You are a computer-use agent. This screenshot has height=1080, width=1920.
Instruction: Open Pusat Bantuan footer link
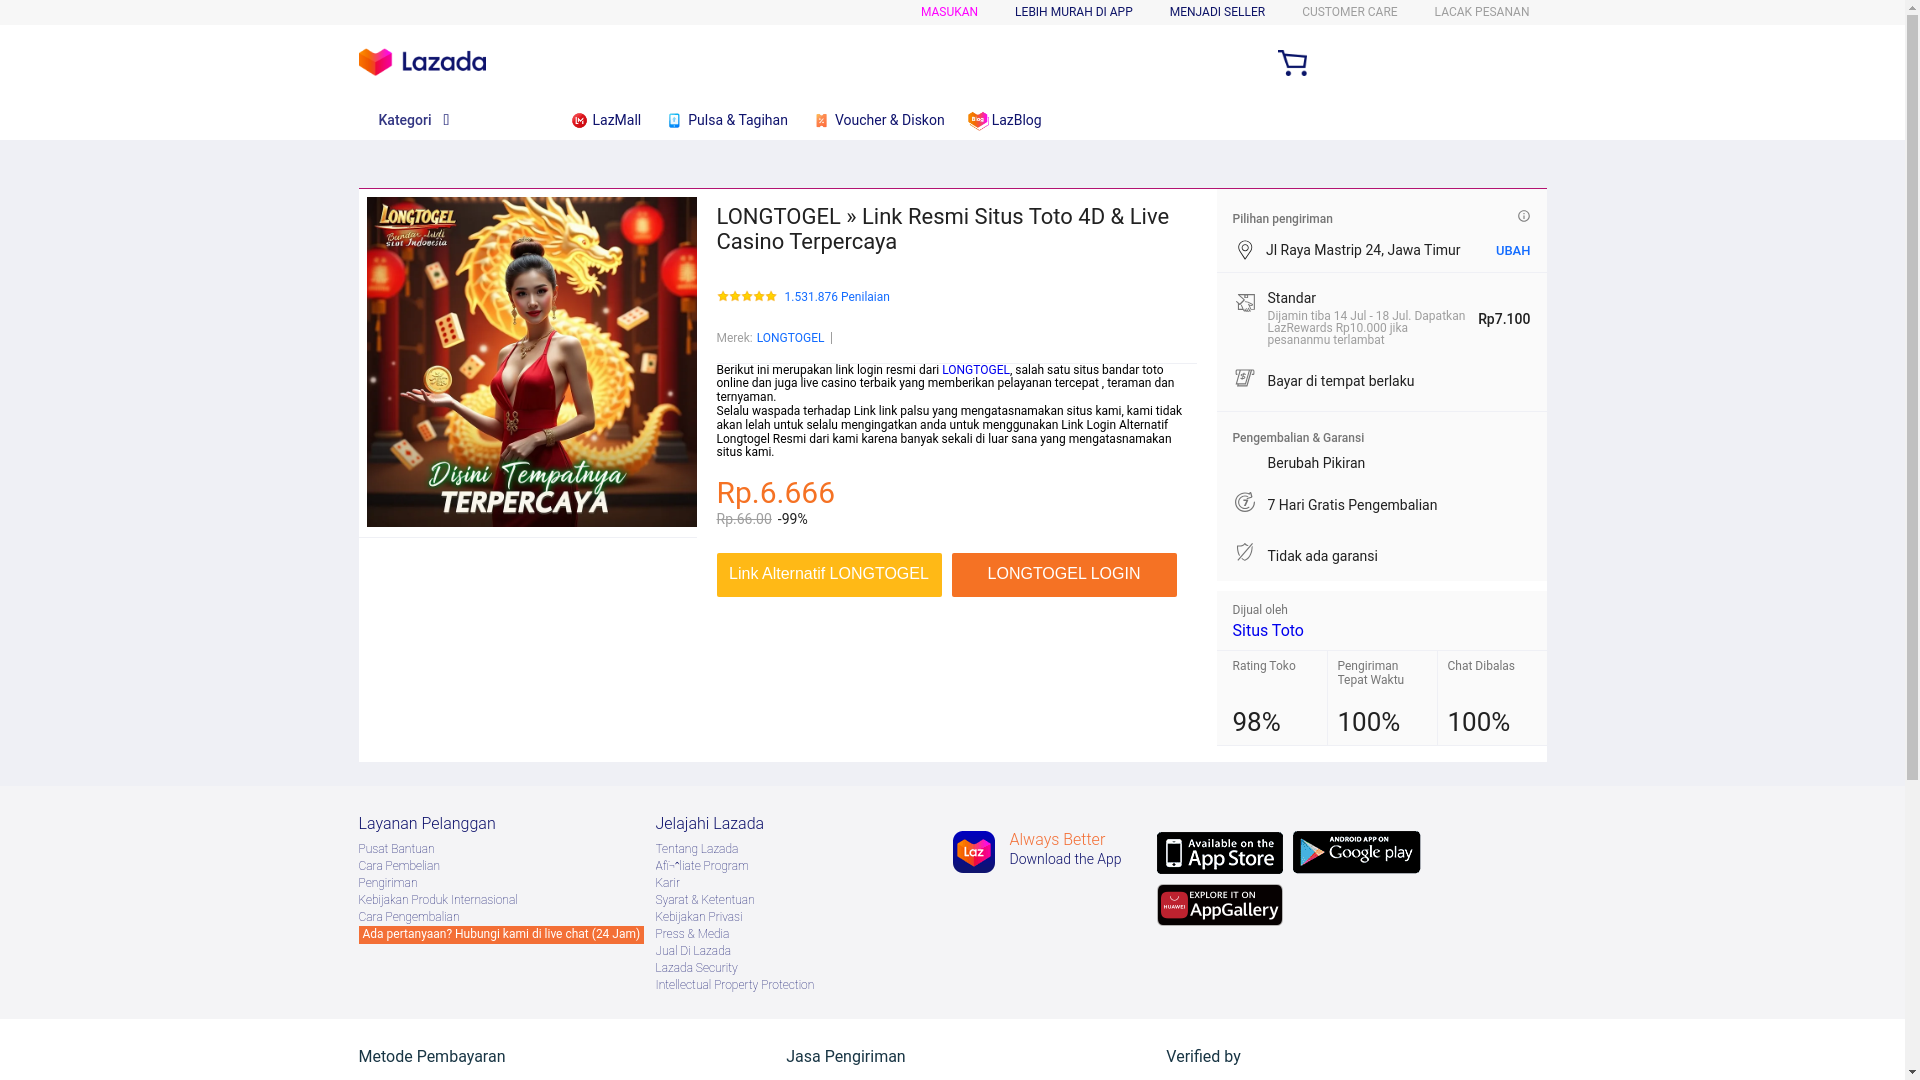point(396,849)
